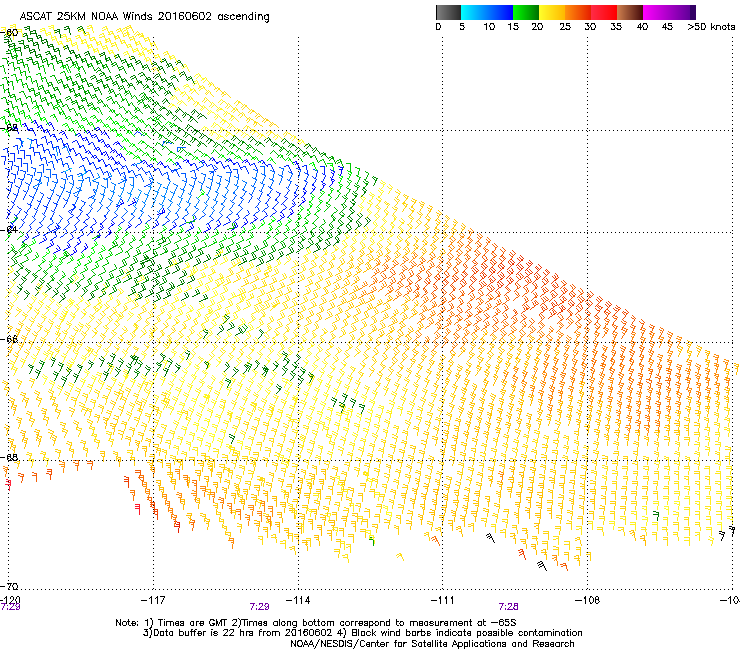Click the "-108" longitude axis label

(587, 600)
